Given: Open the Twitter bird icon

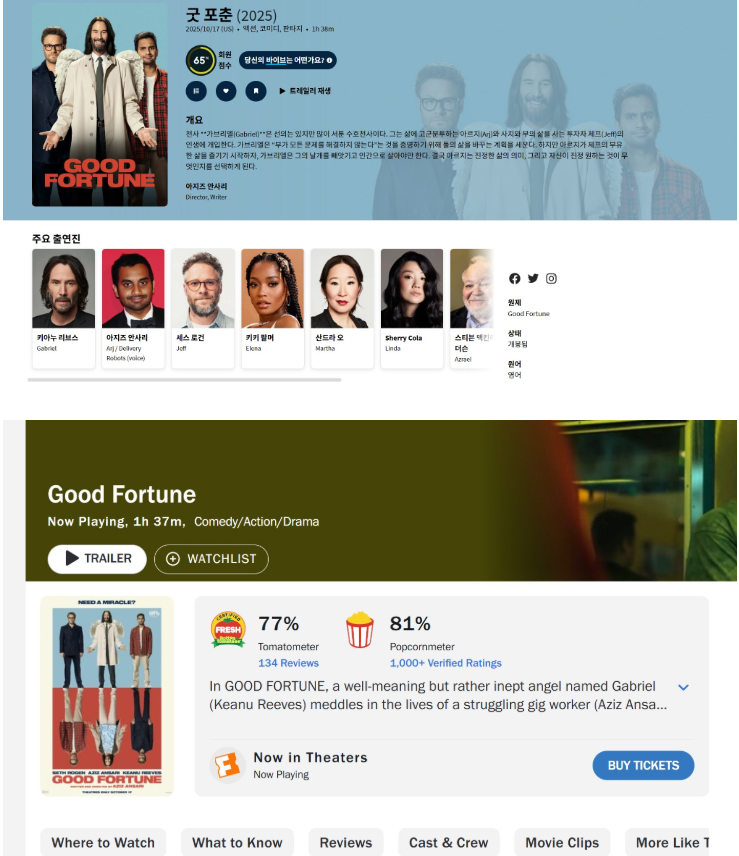Looking at the screenshot, I should click(x=533, y=278).
